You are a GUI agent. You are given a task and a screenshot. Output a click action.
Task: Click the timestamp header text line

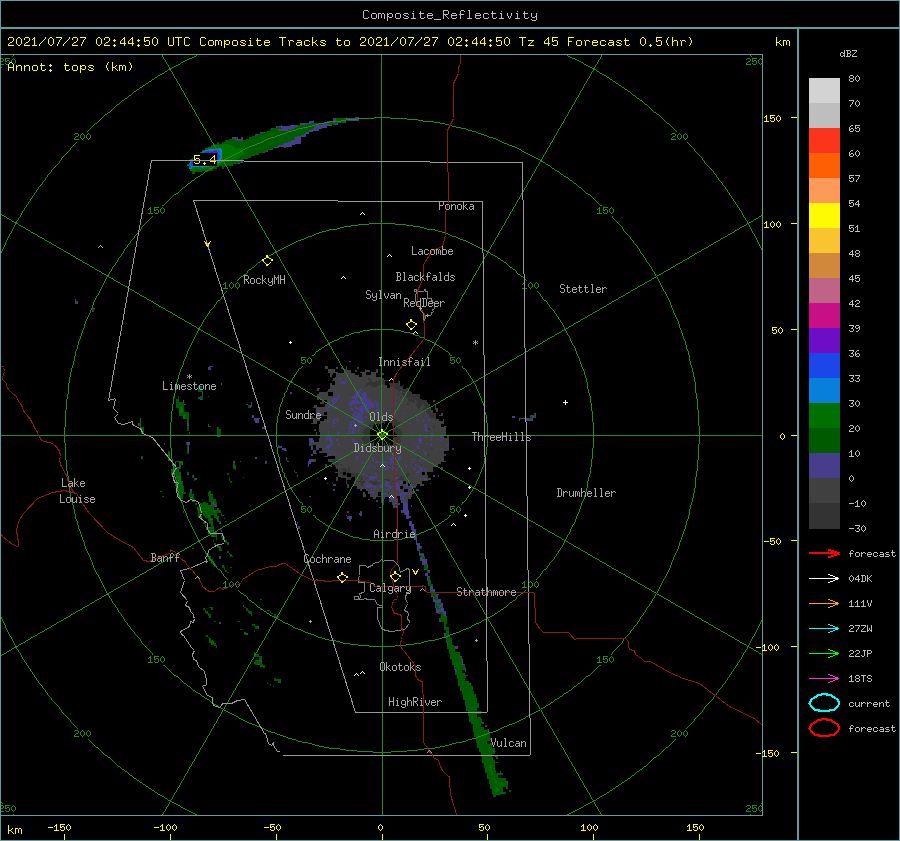pyautogui.click(x=350, y=42)
